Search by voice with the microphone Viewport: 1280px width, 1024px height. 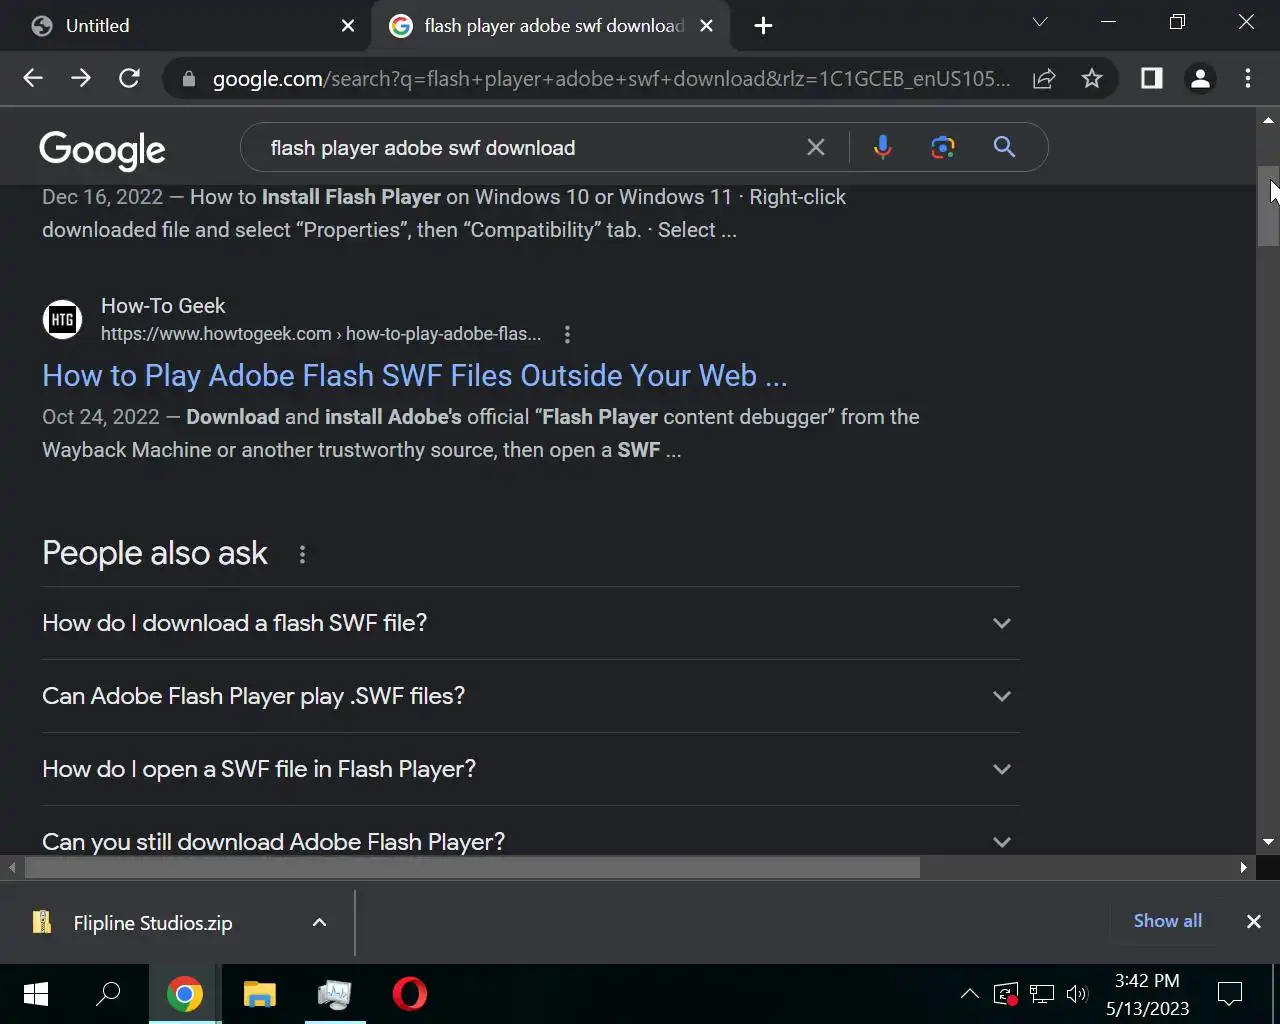882,147
